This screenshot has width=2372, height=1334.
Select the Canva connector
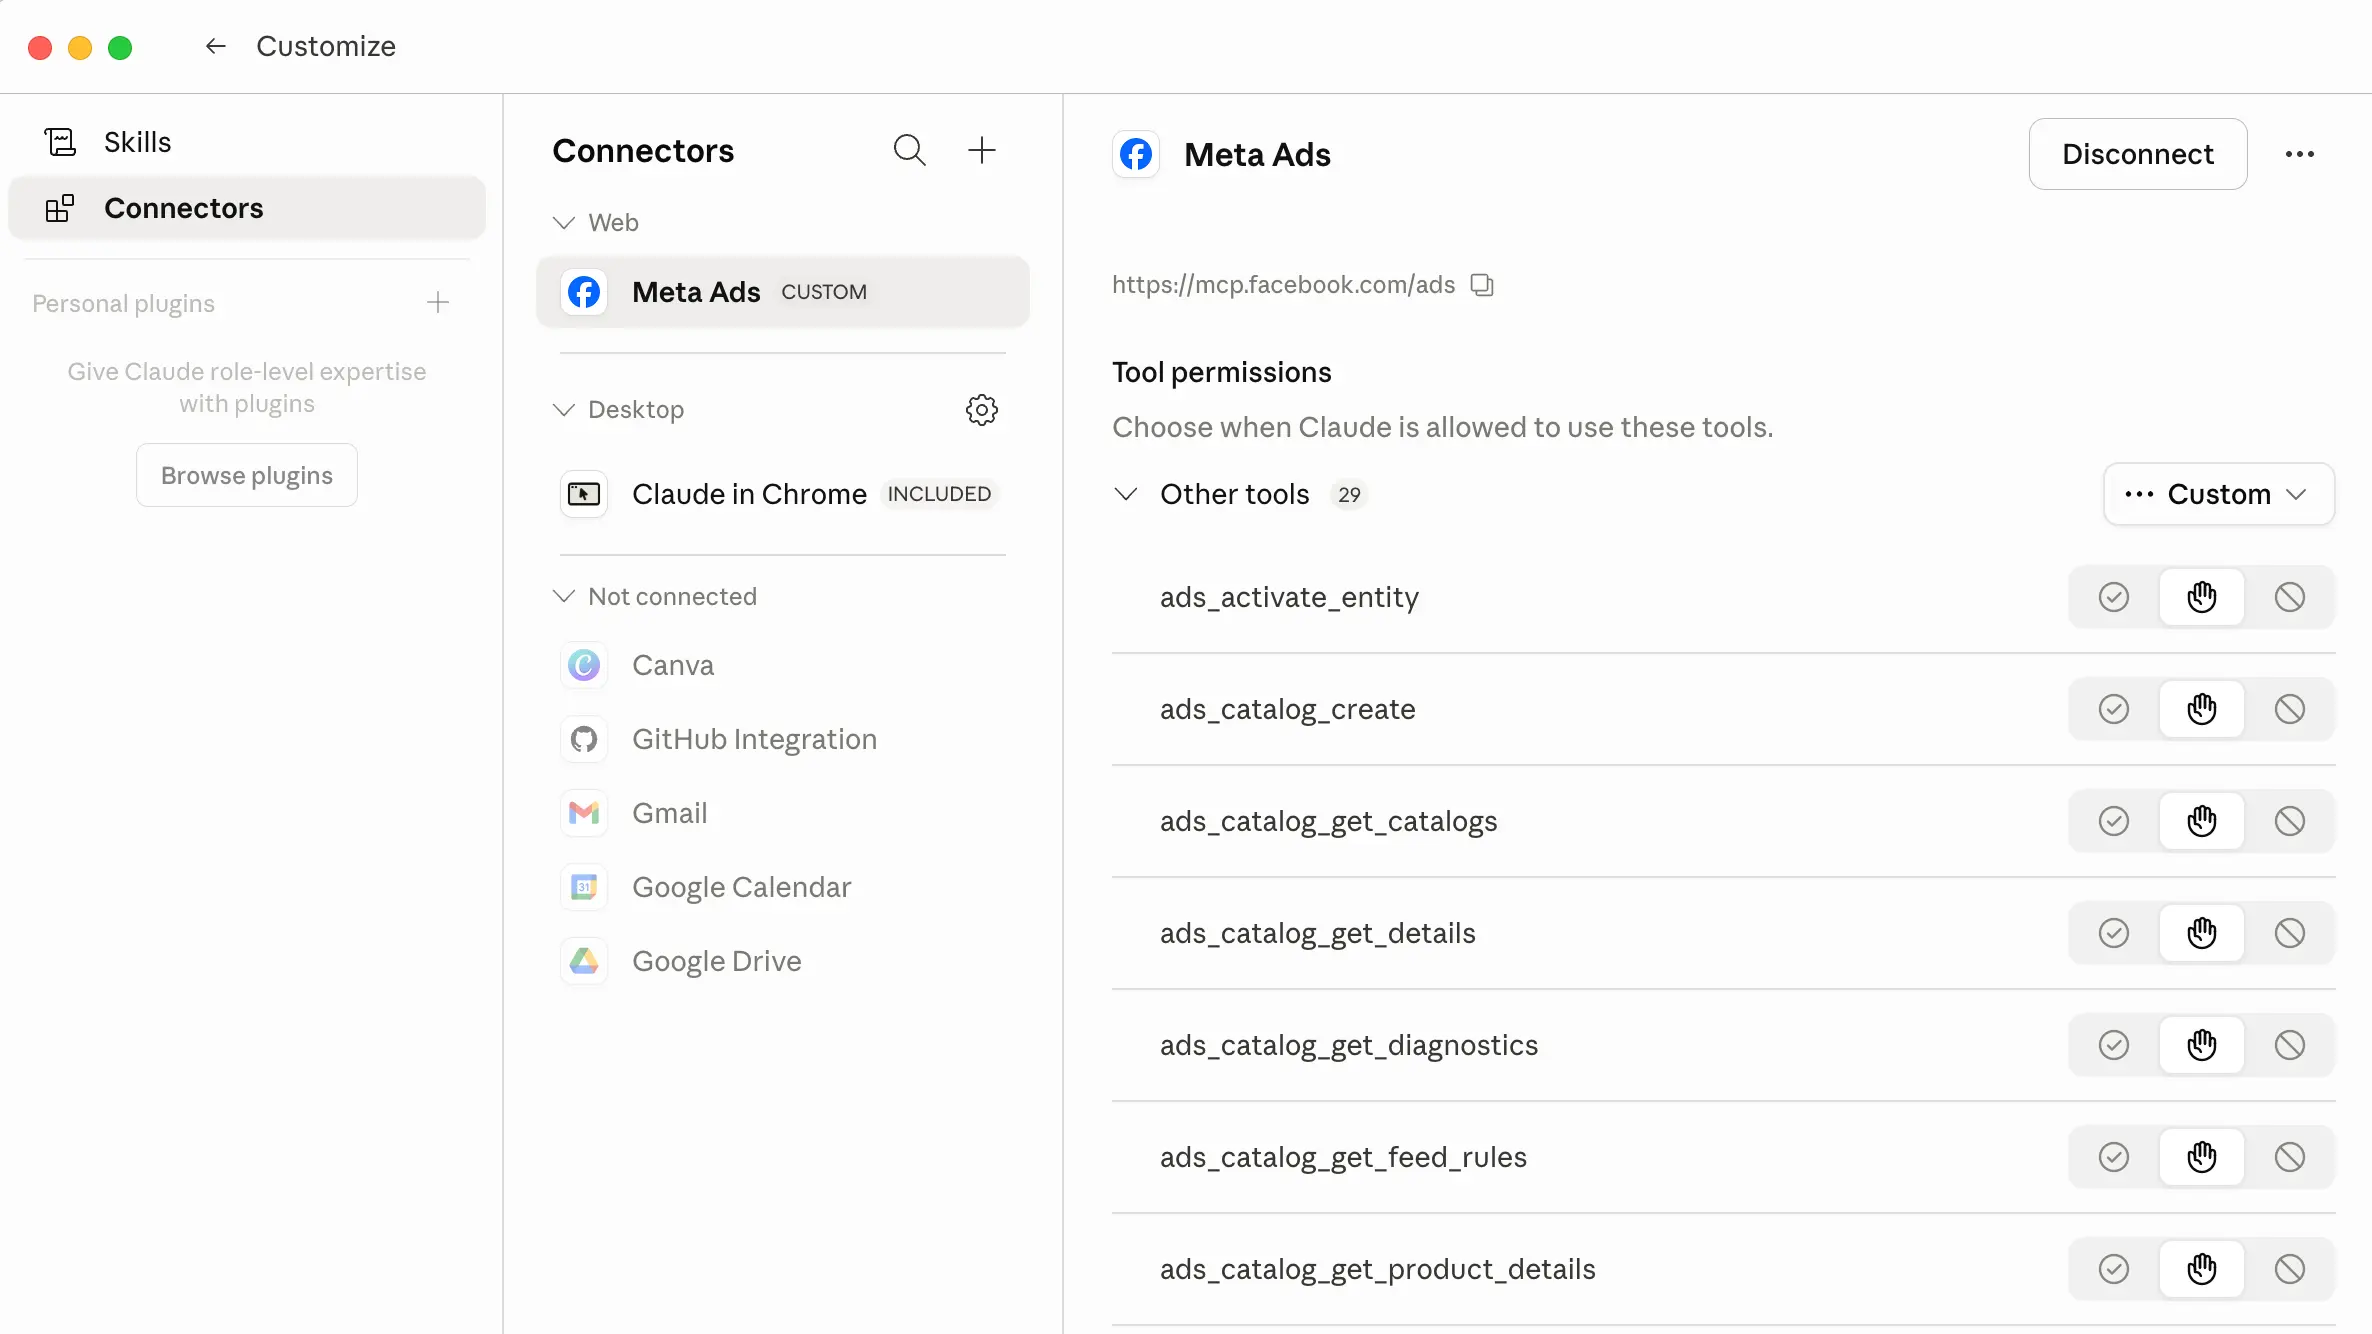pyautogui.click(x=783, y=665)
